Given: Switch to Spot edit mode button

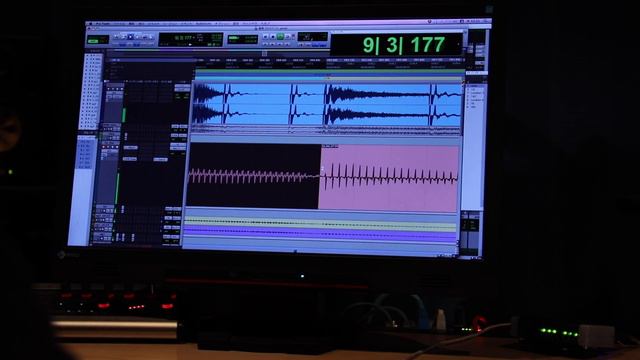Looking at the screenshot, I should pyautogui.click(x=103, y=38).
